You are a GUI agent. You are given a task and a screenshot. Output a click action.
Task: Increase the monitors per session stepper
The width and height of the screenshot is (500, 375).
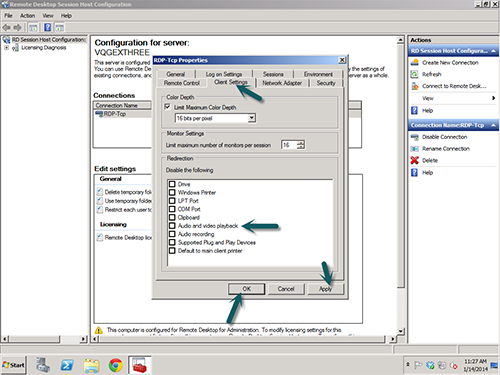point(301,142)
